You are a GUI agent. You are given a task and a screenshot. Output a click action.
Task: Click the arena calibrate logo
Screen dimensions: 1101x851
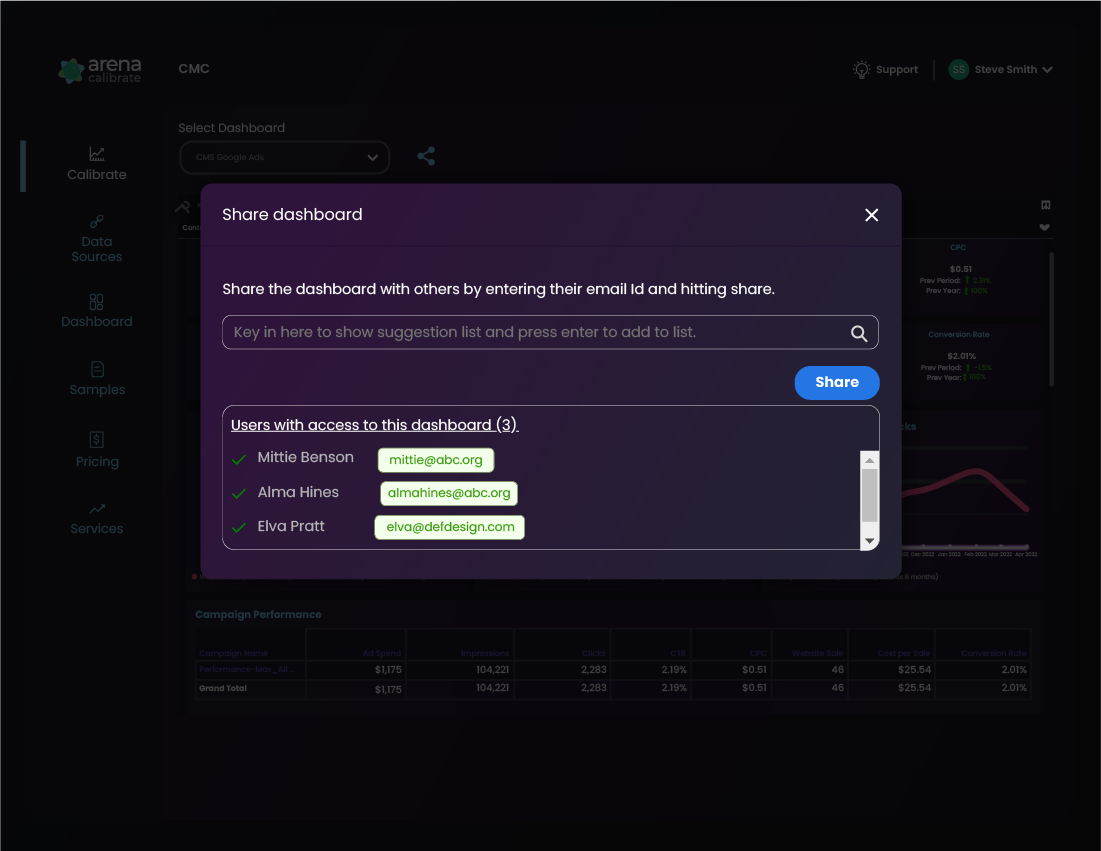coord(100,70)
